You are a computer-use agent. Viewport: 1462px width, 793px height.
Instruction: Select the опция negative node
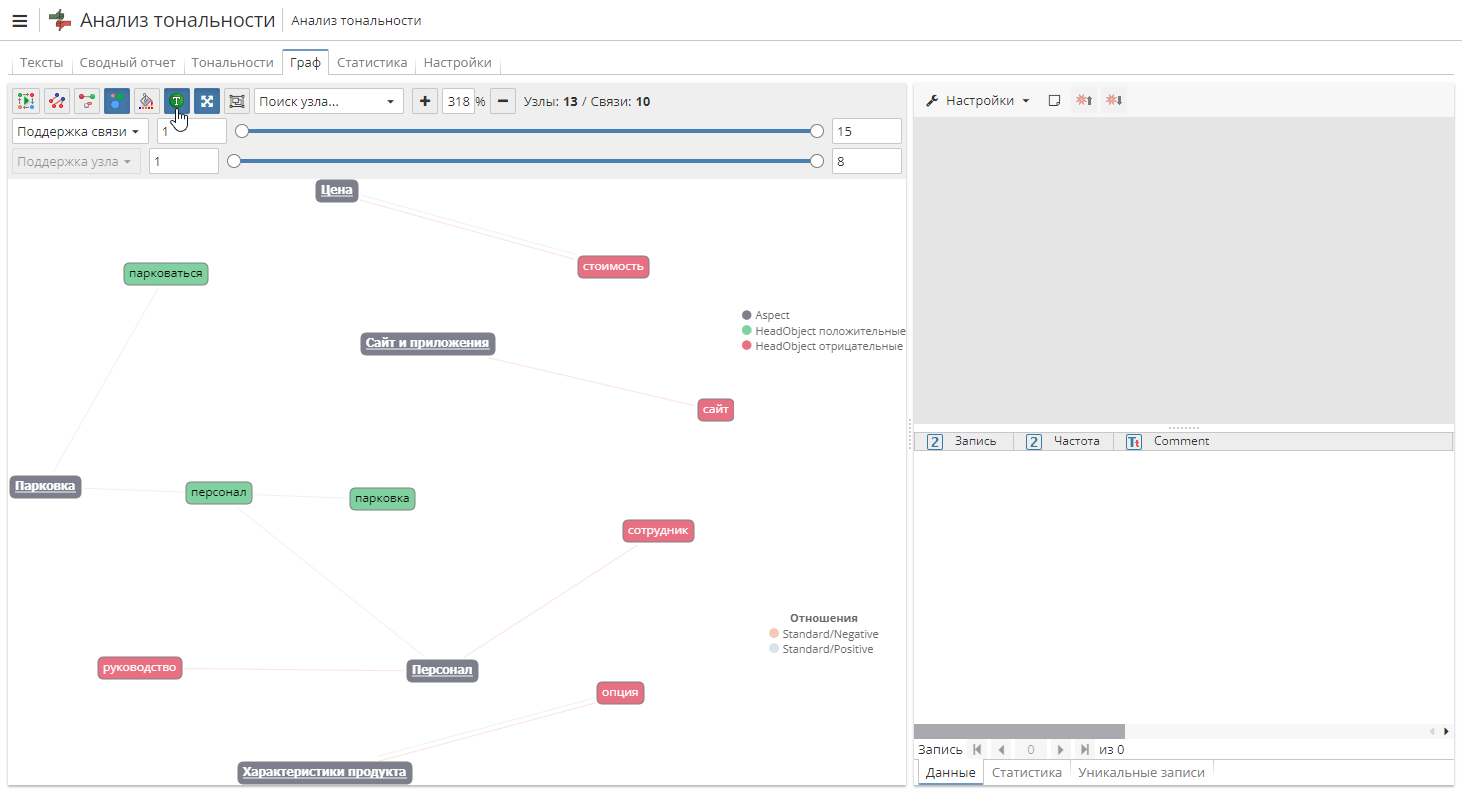(620, 692)
